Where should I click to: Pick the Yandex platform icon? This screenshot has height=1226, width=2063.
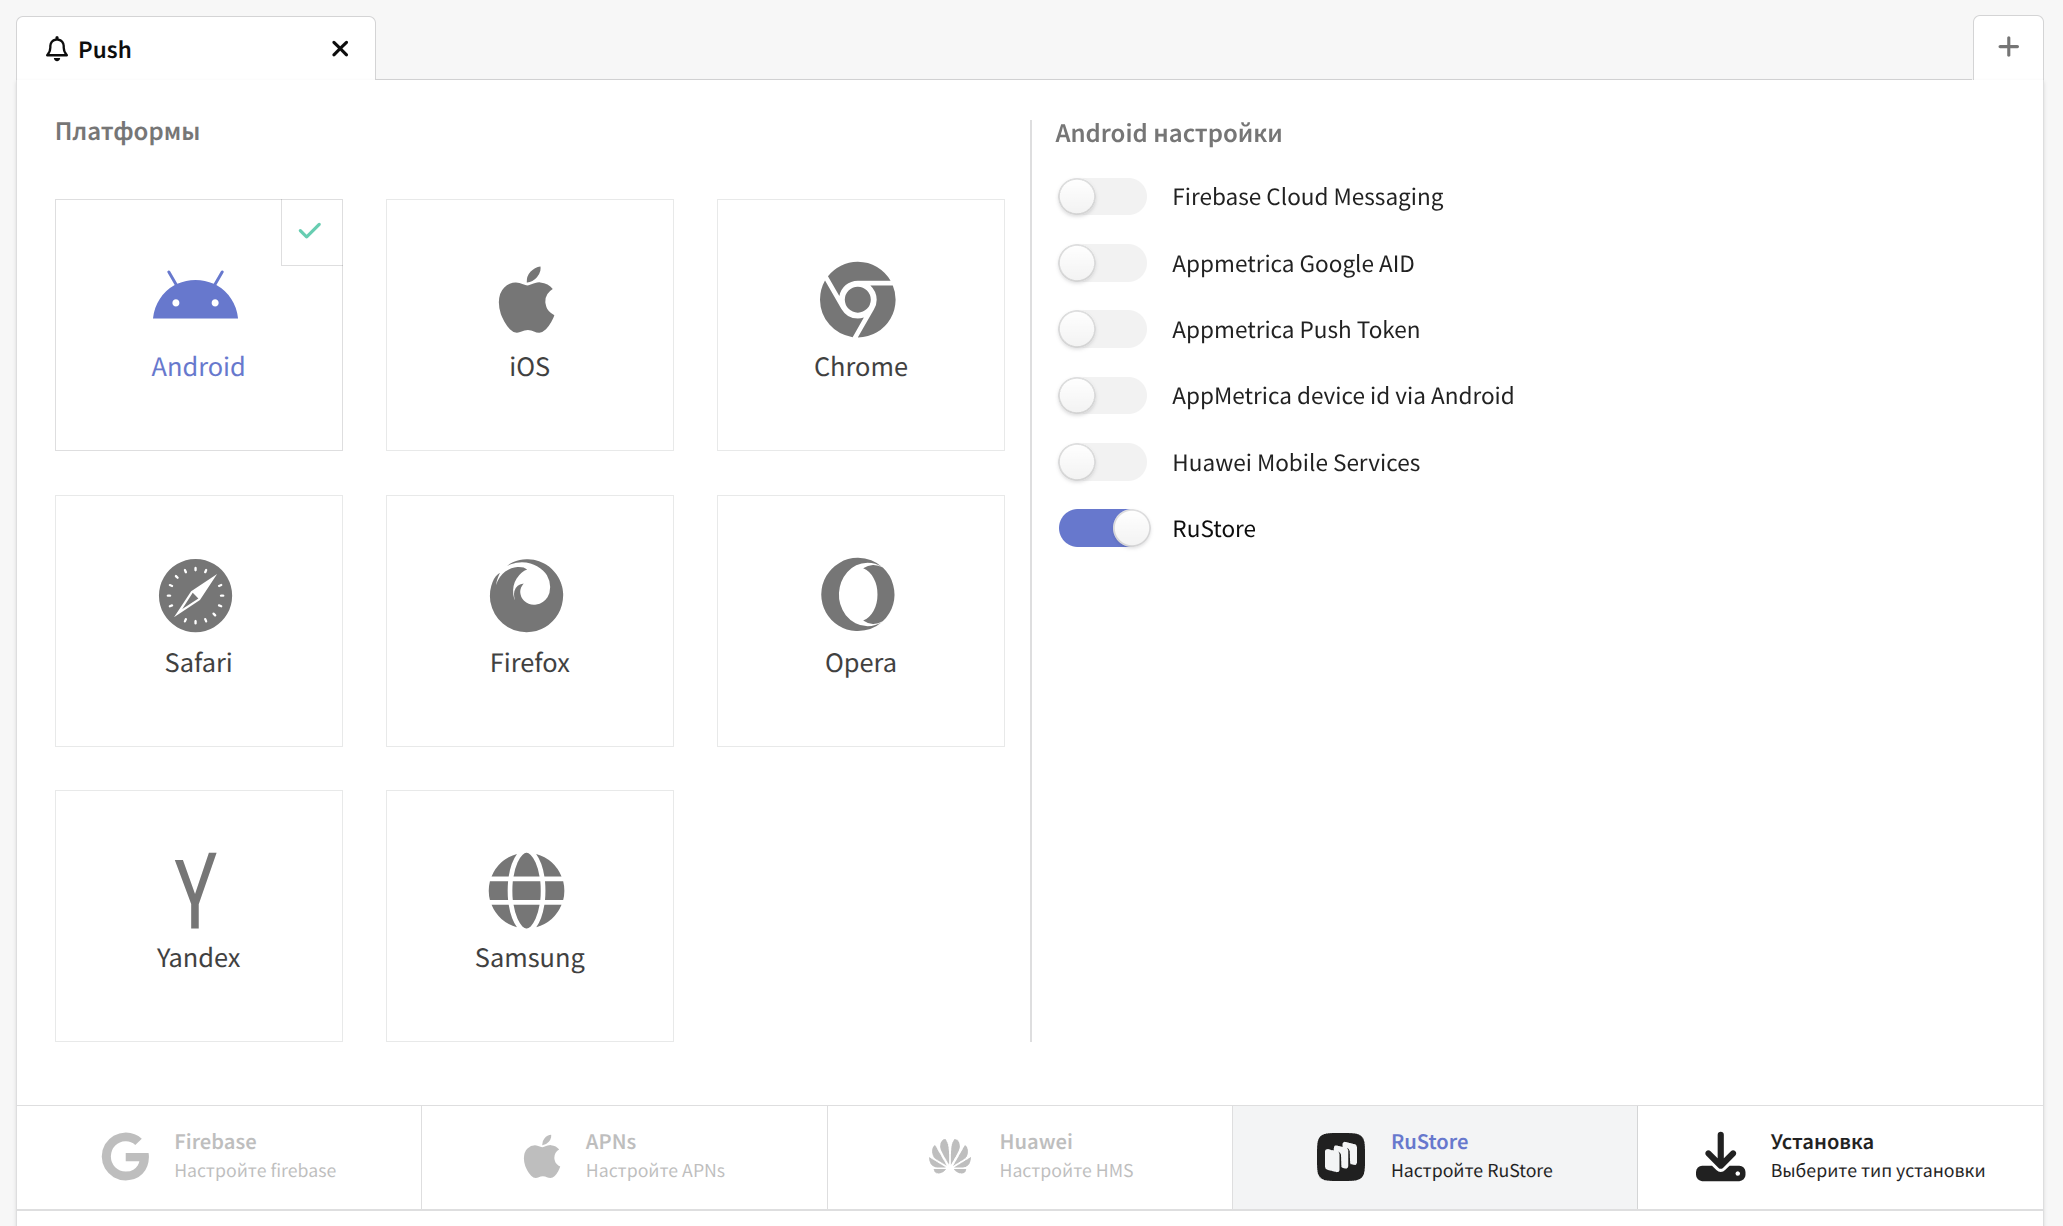coord(196,890)
